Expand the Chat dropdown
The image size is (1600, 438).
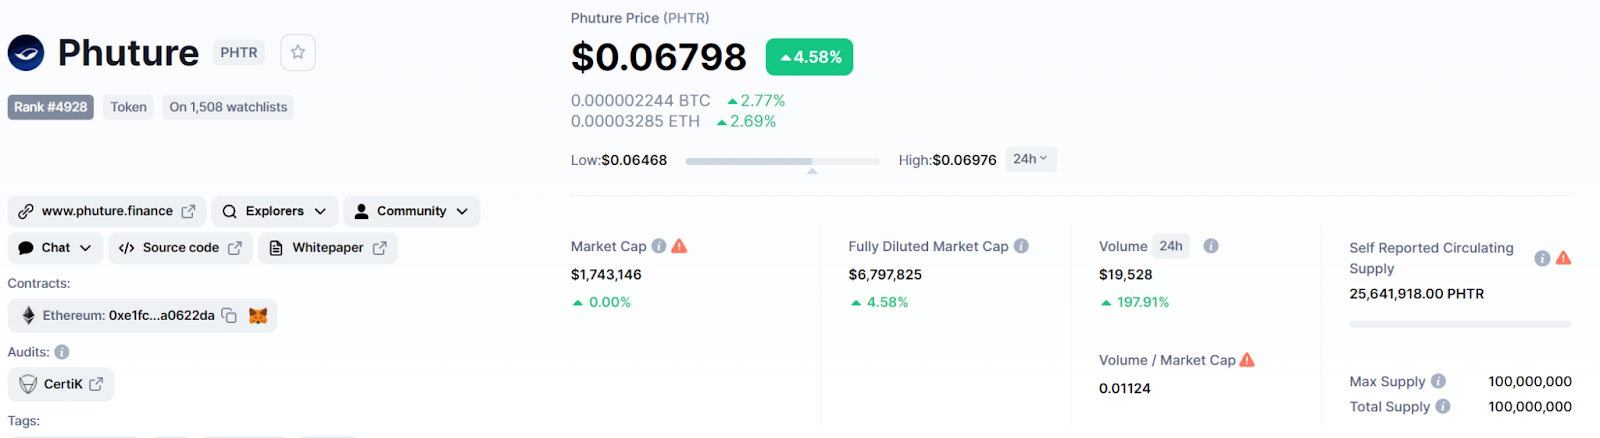pos(55,248)
